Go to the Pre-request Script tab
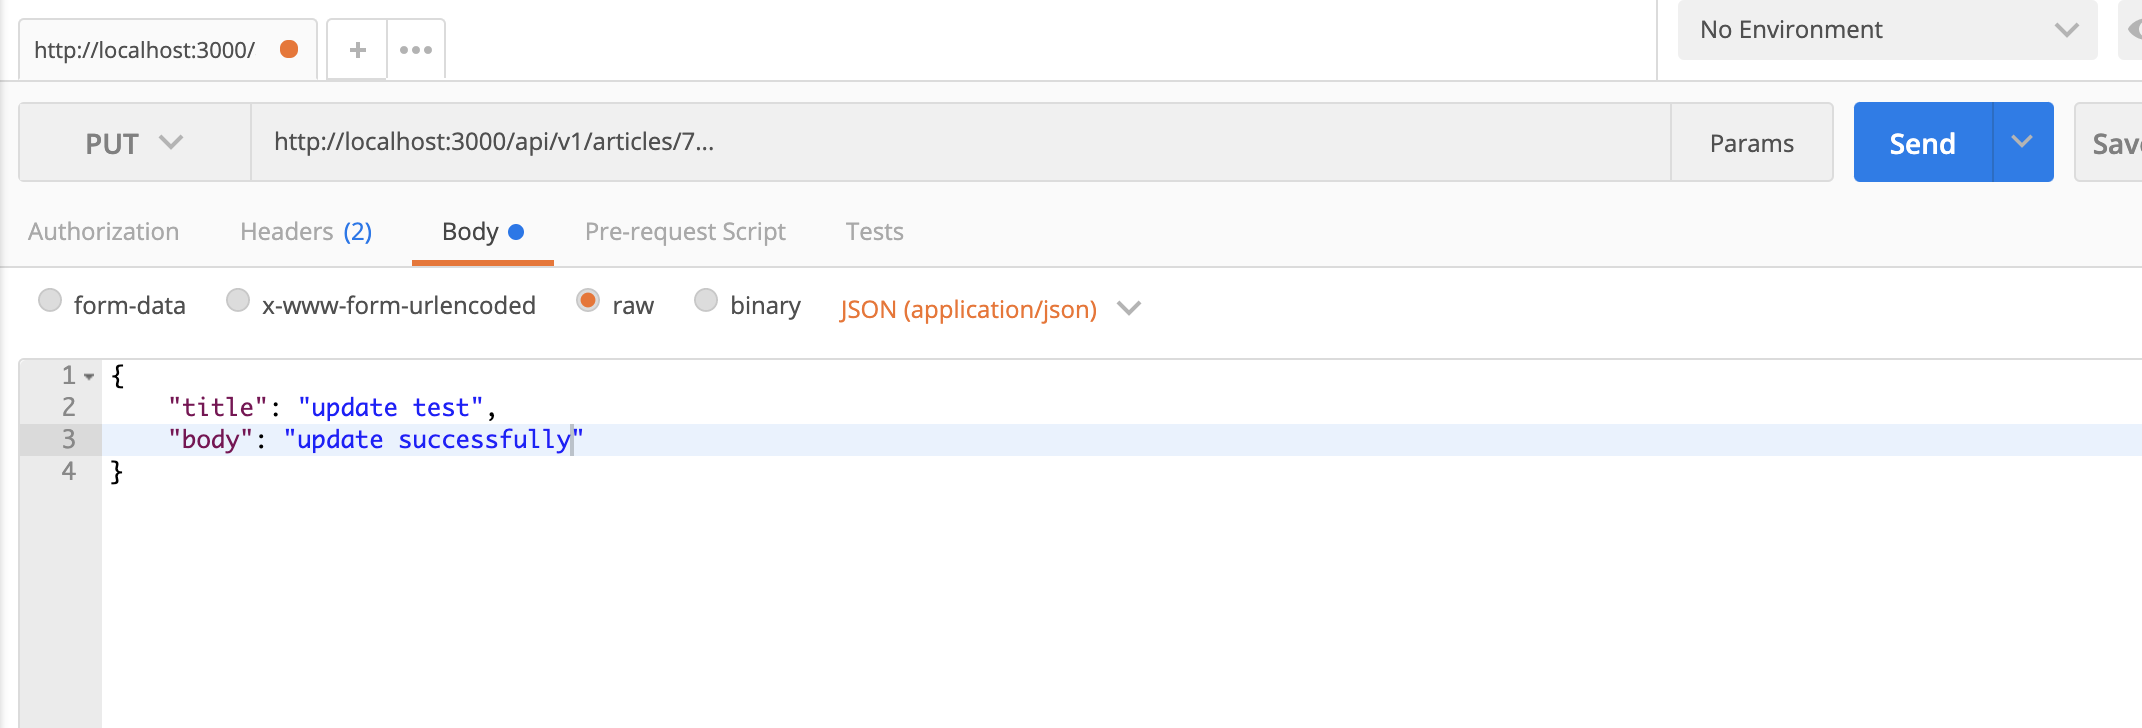Viewport: 2142px width, 728px height. pos(685,232)
